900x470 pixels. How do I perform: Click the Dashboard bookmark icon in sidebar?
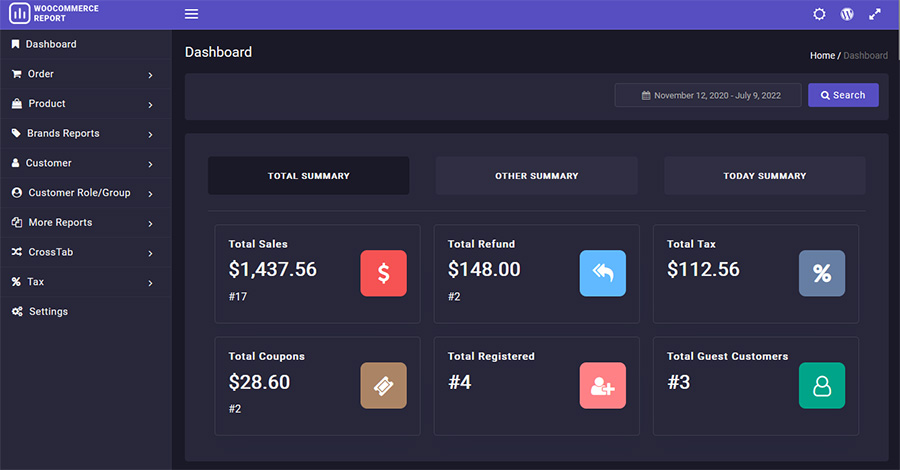pos(15,44)
